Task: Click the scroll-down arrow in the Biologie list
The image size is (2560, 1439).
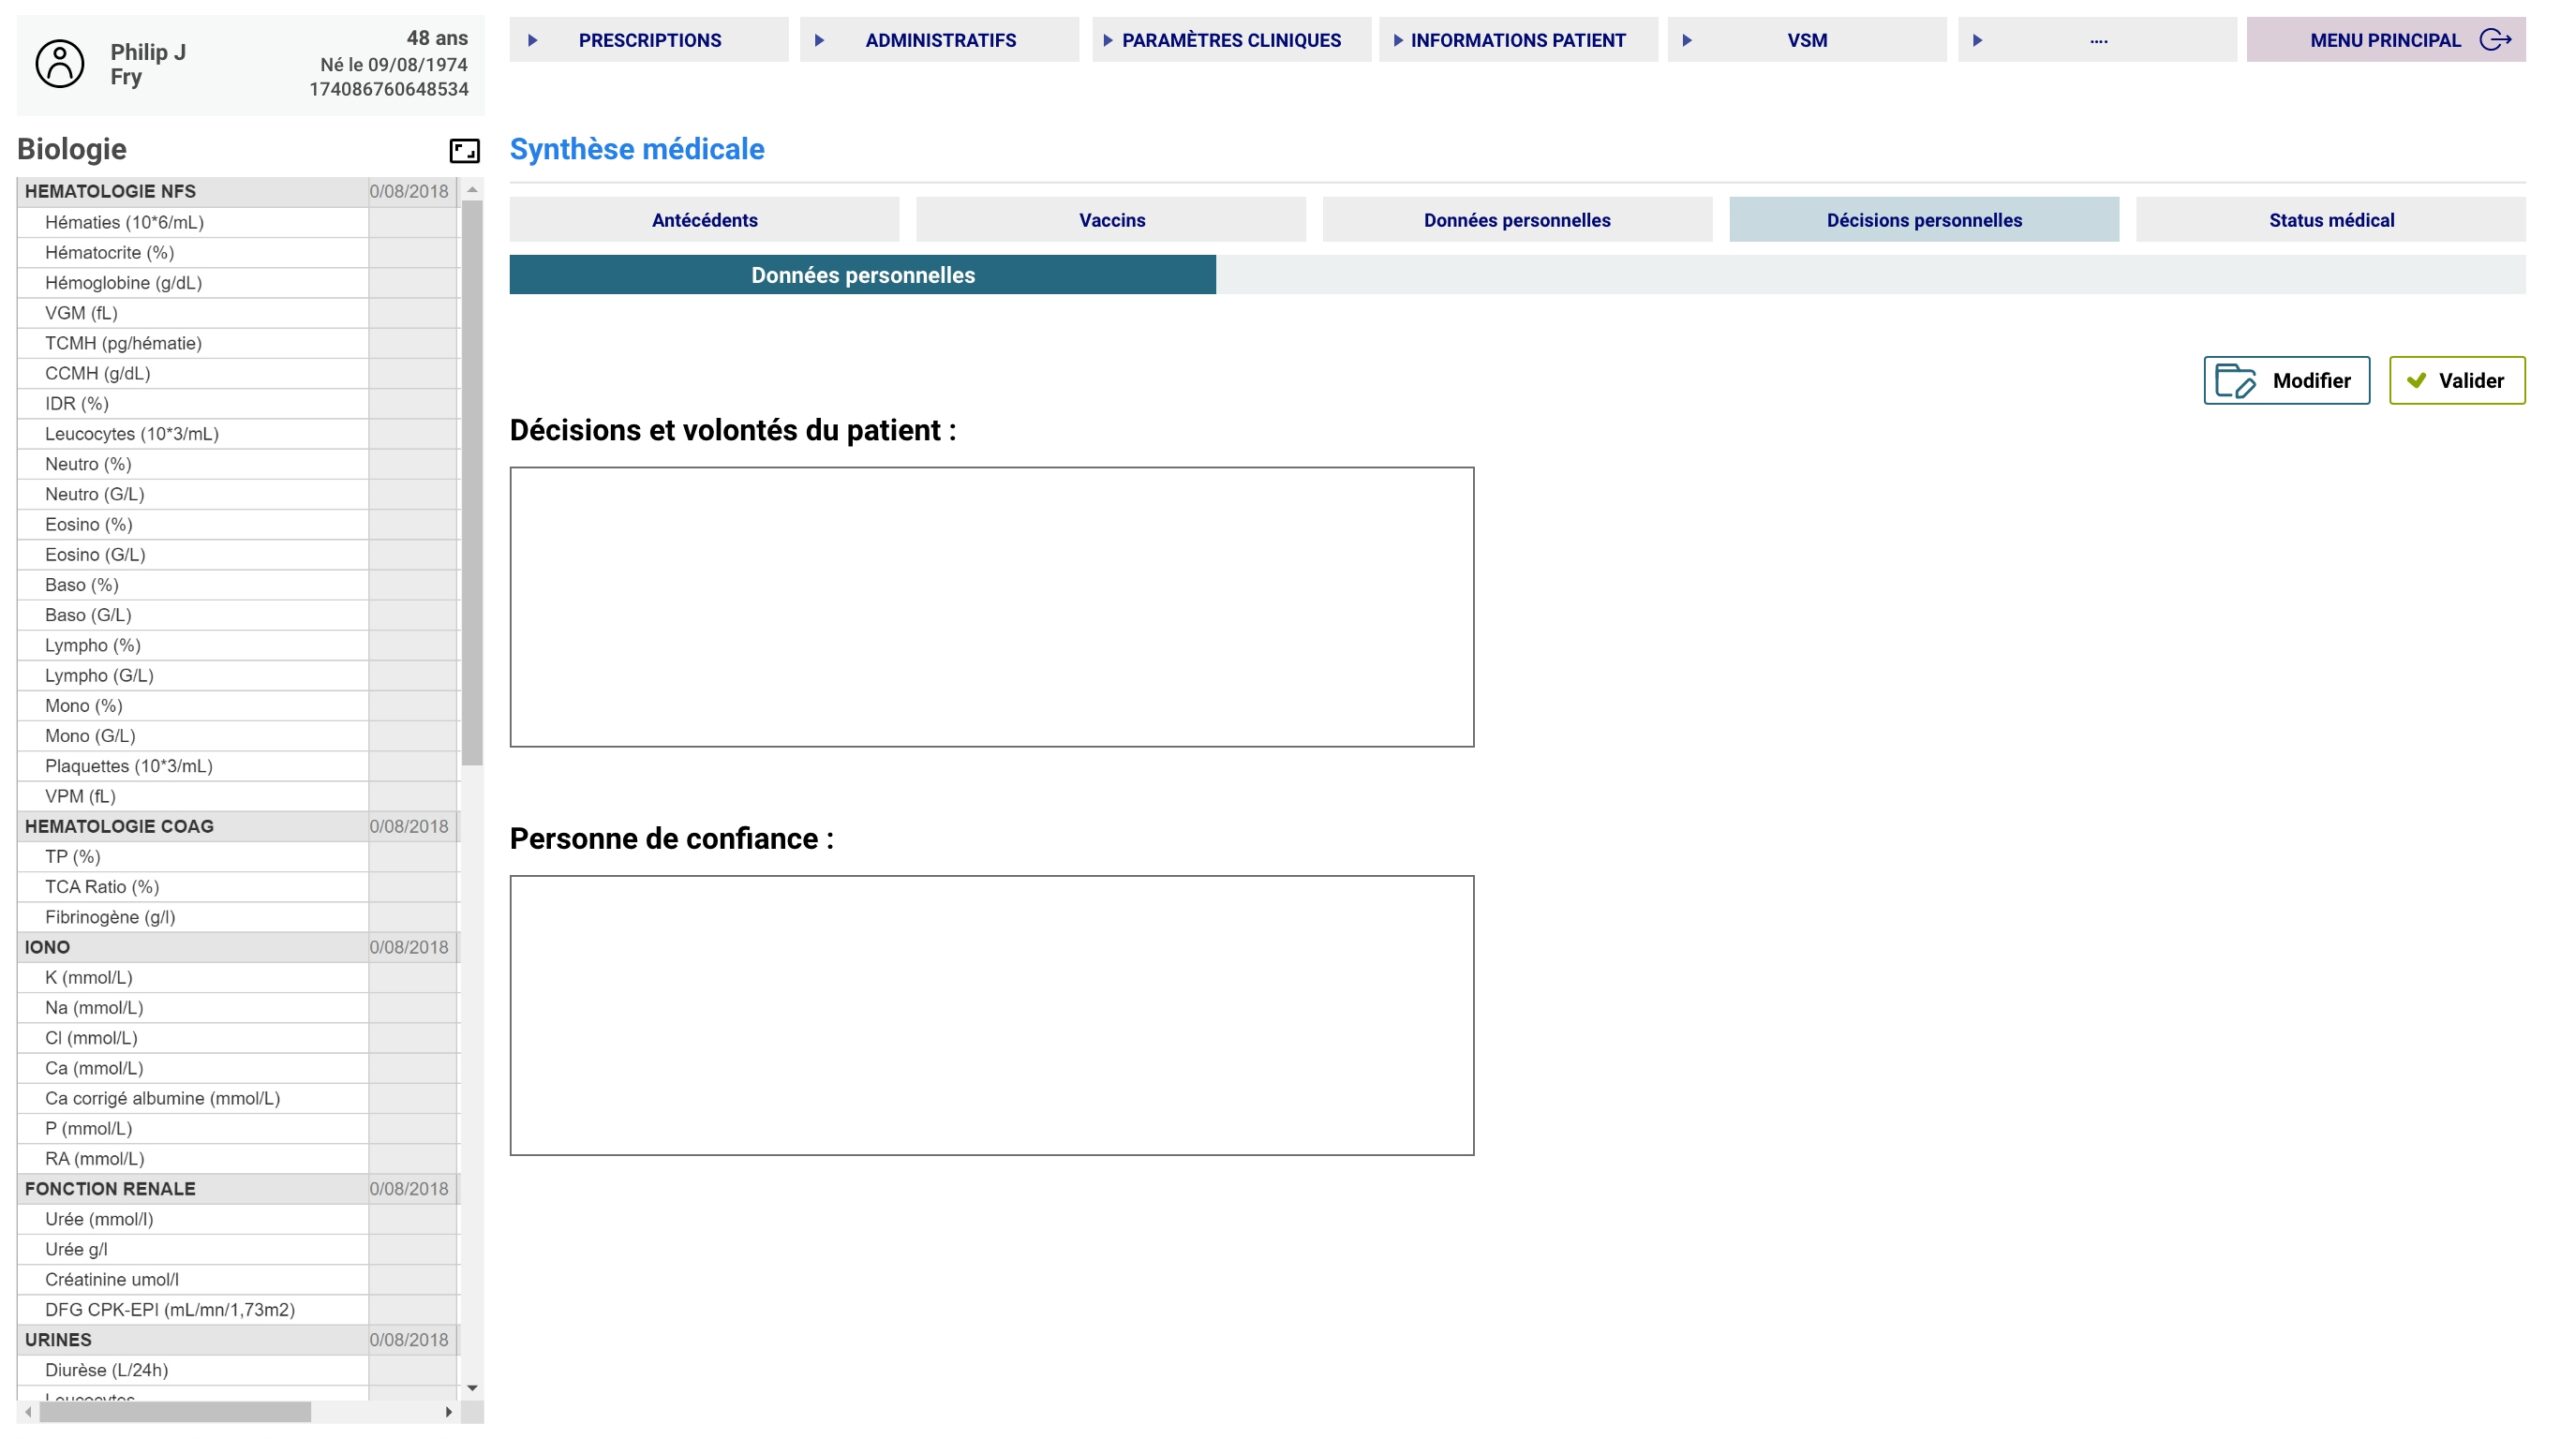Action: 472,1388
